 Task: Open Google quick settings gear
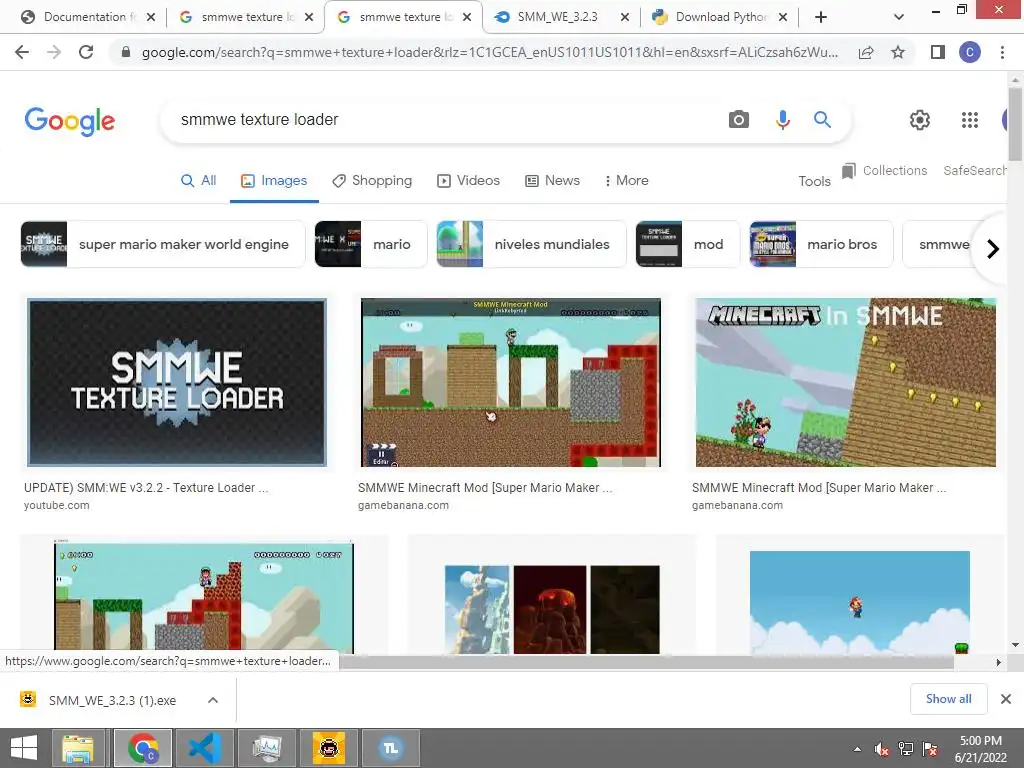(920, 120)
